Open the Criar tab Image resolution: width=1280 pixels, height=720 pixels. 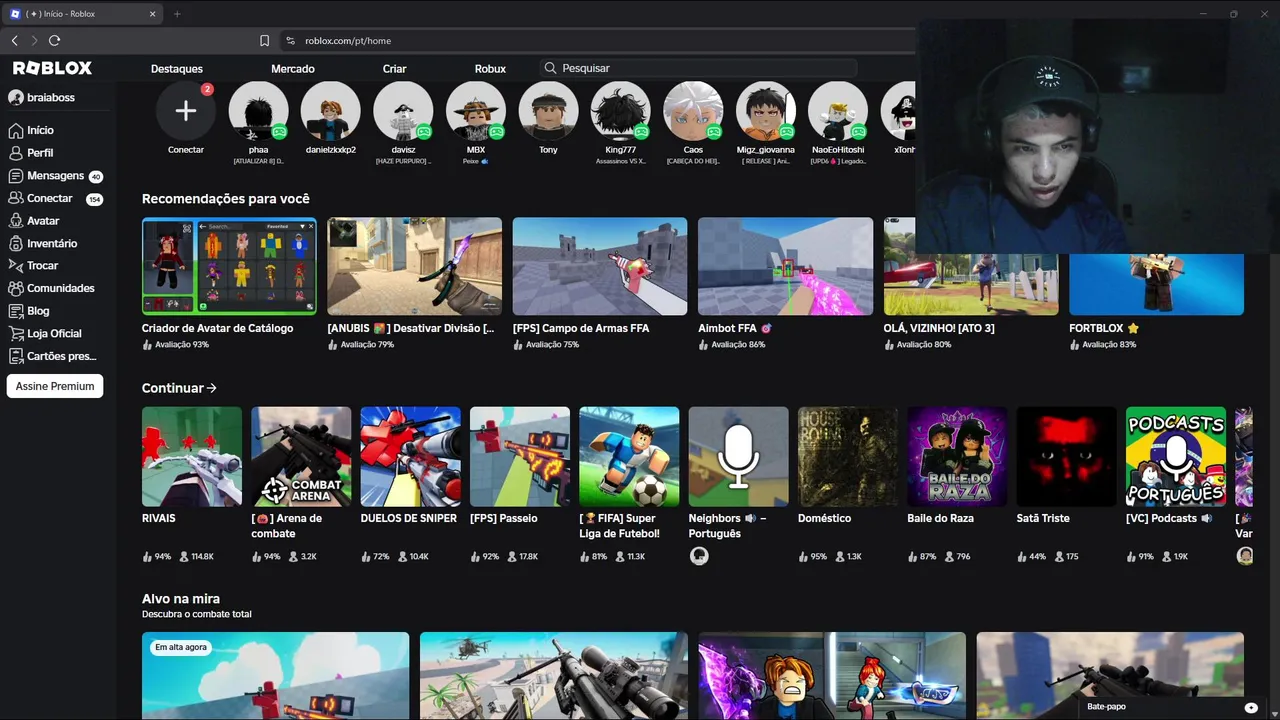(395, 69)
